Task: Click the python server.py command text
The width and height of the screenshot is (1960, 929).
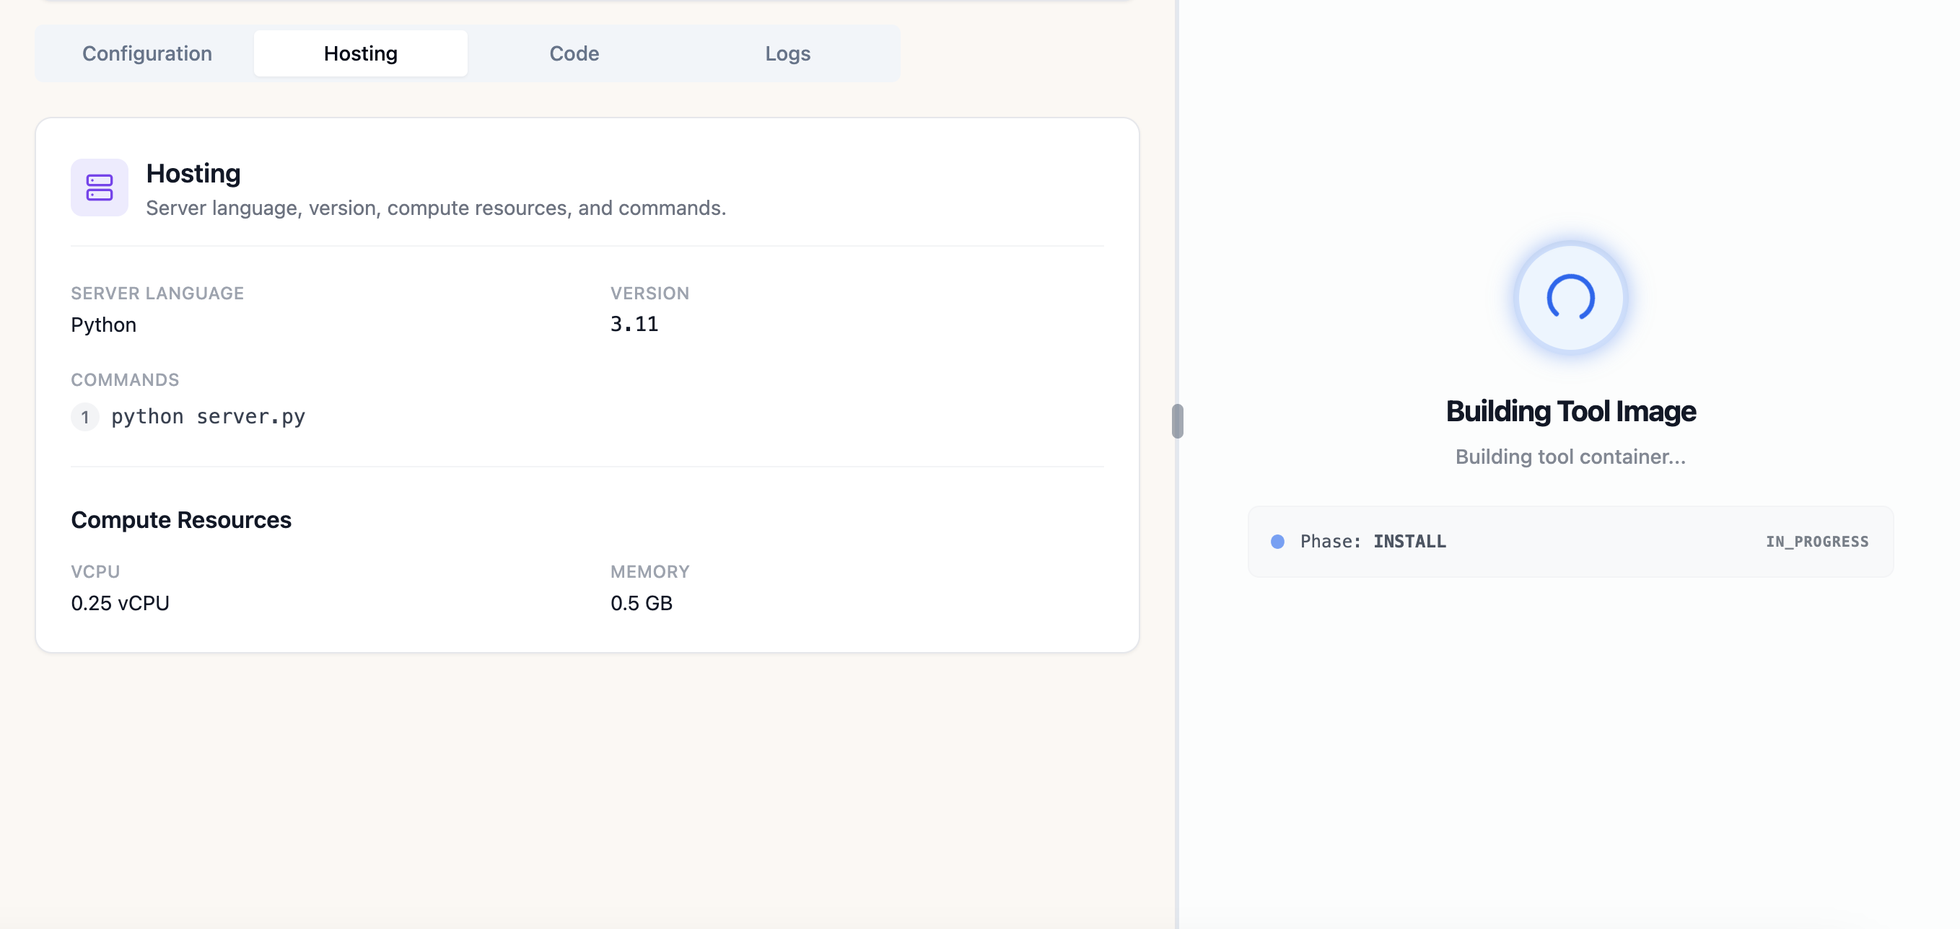Action: click(x=208, y=417)
